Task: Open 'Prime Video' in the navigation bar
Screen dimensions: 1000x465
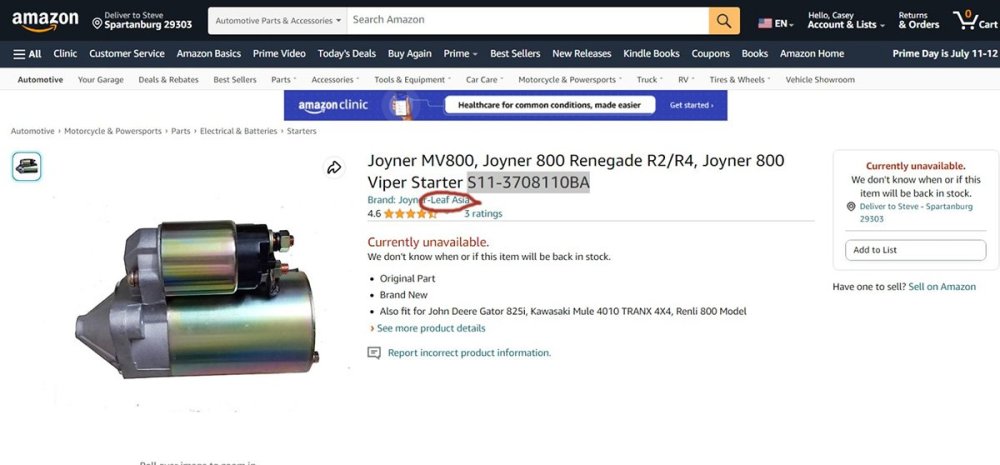Action: pos(279,54)
